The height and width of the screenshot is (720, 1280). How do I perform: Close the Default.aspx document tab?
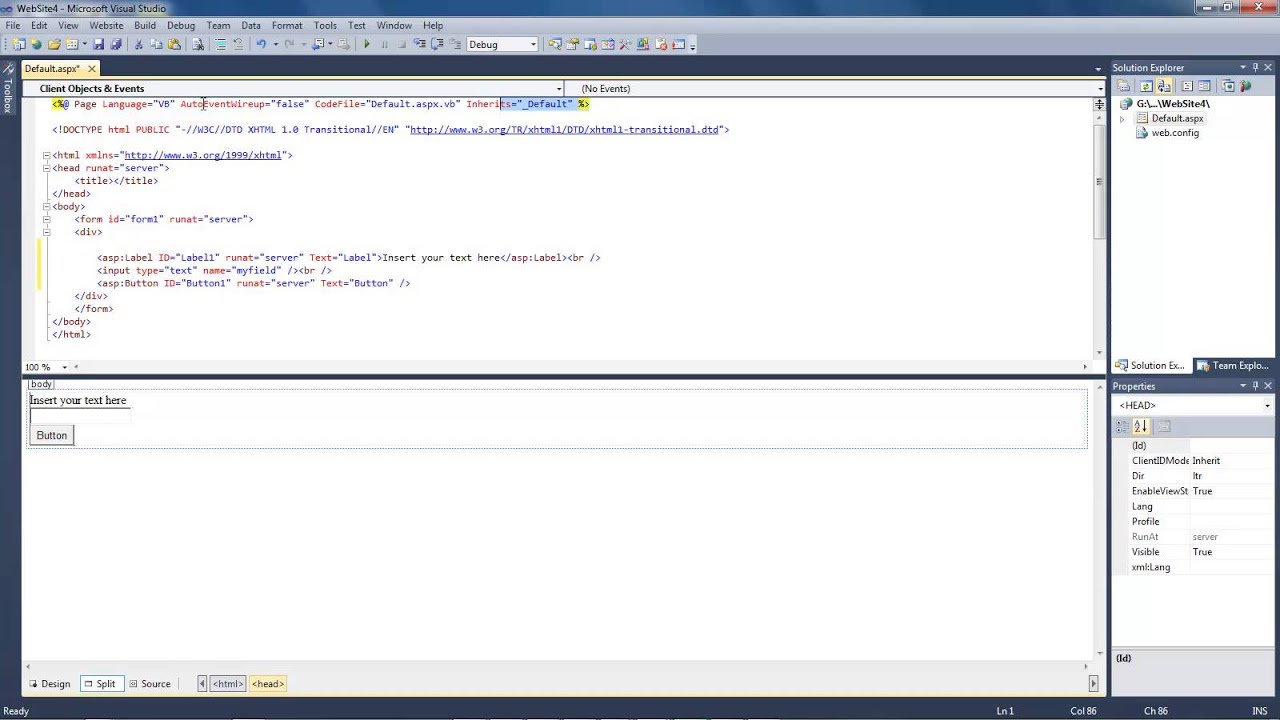pyautogui.click(x=91, y=69)
